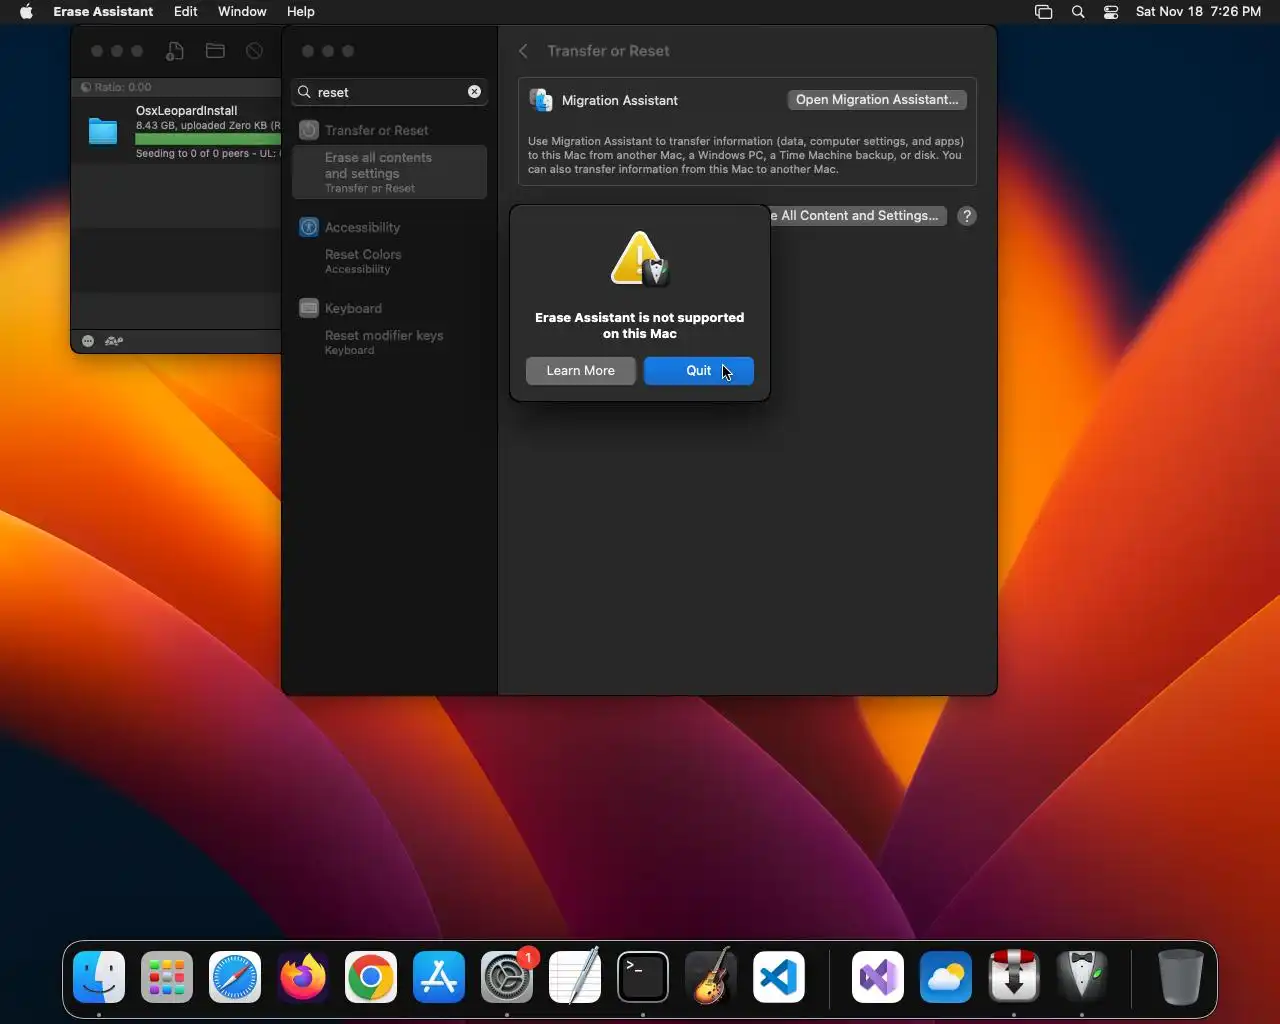Clear the reset search field
The width and height of the screenshot is (1280, 1024).
[x=474, y=92]
